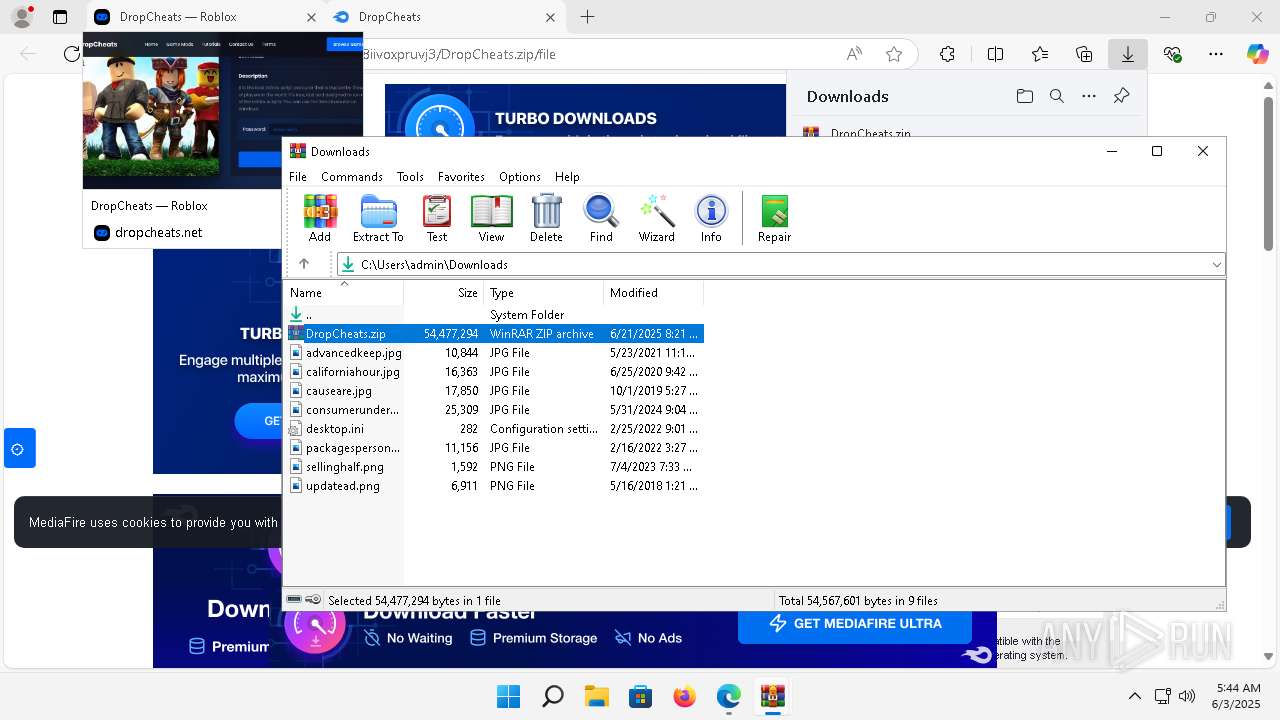The width and height of the screenshot is (1280, 720).
Task: Click the WinRAR Add toolbar icon
Action: coord(320,218)
